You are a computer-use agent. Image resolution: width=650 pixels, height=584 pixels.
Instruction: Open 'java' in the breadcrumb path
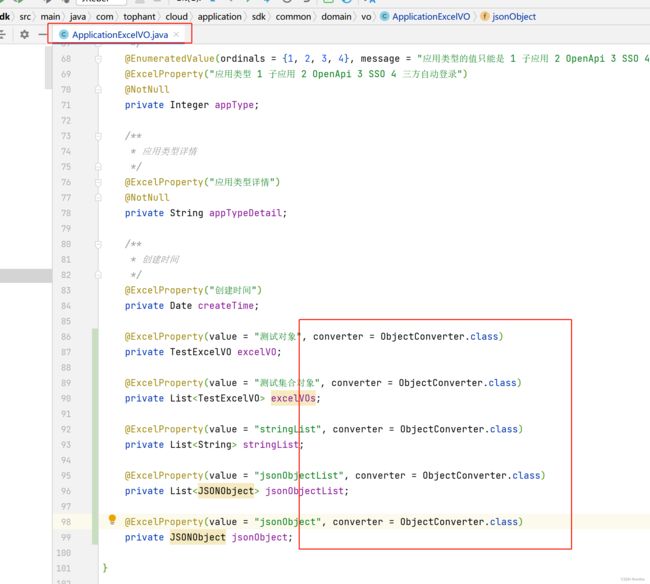click(x=78, y=17)
